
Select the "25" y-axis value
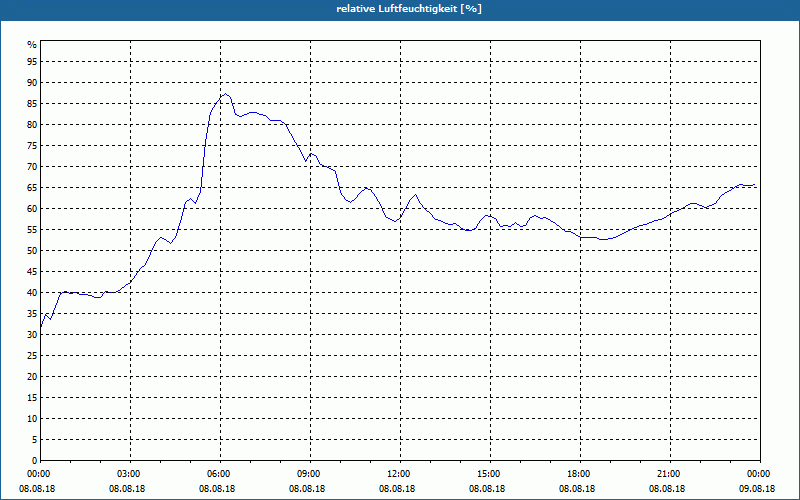tap(32, 356)
